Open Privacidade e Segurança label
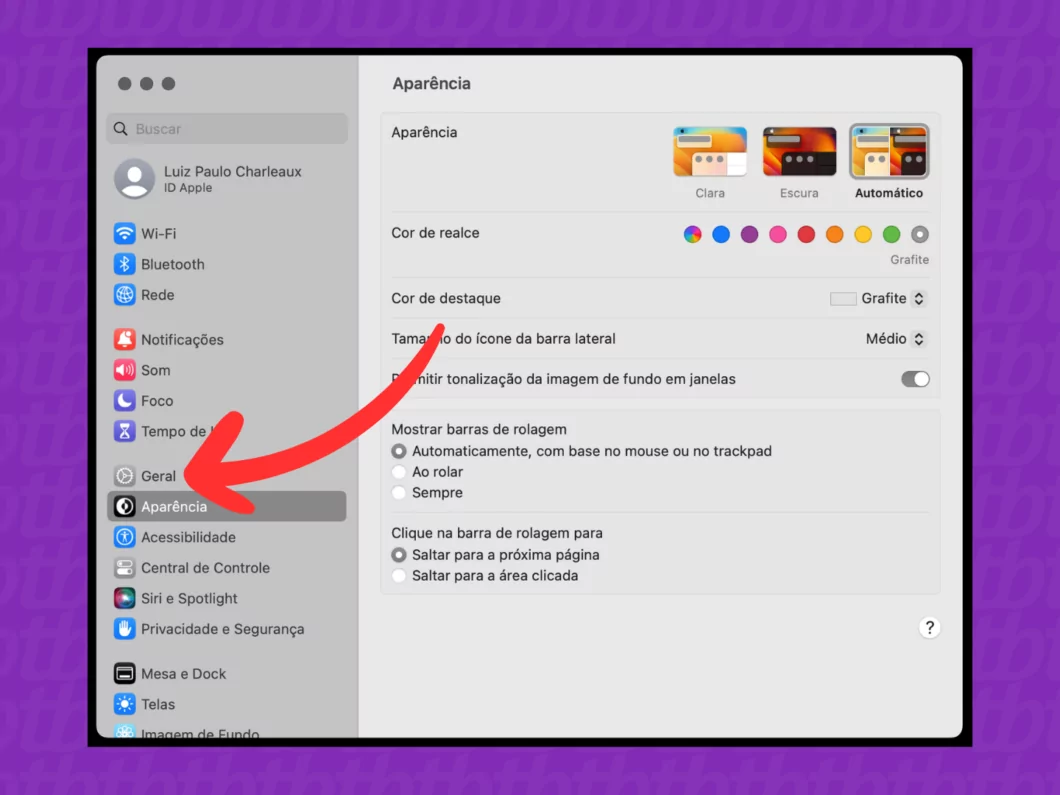This screenshot has height=795, width=1060. [223, 629]
